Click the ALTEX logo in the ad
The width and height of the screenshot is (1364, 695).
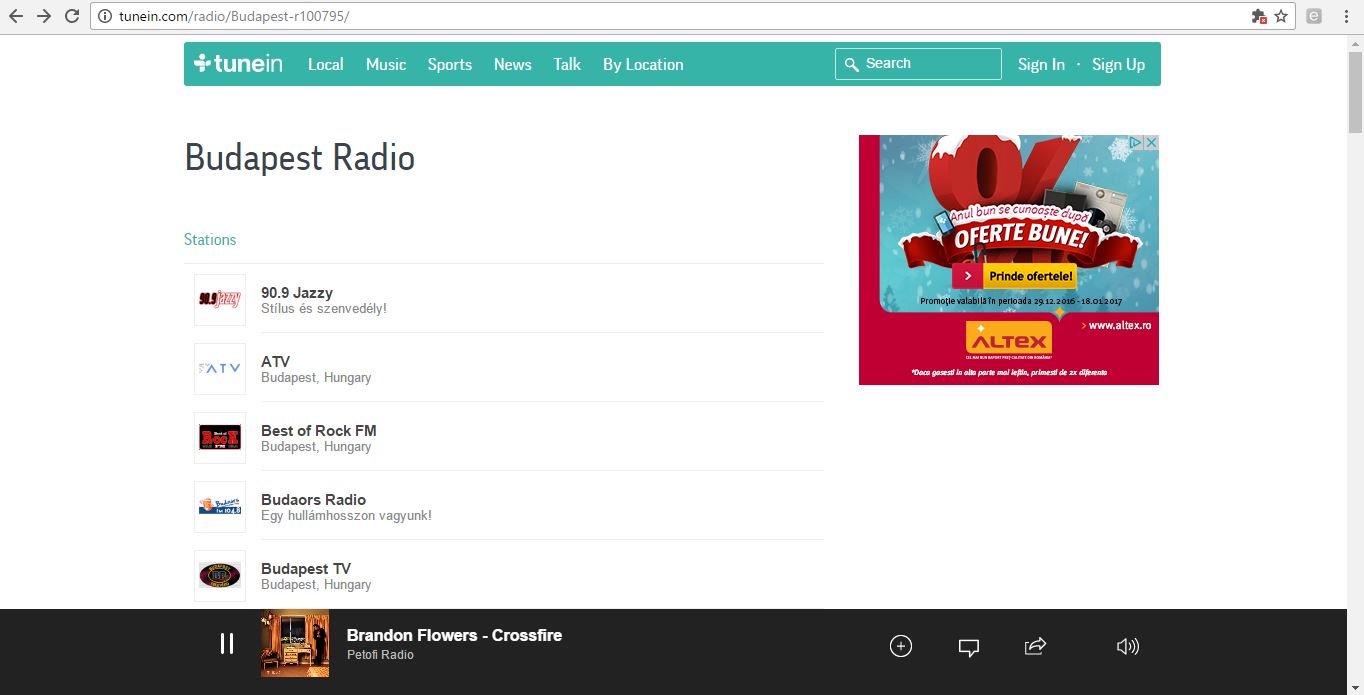click(1009, 339)
